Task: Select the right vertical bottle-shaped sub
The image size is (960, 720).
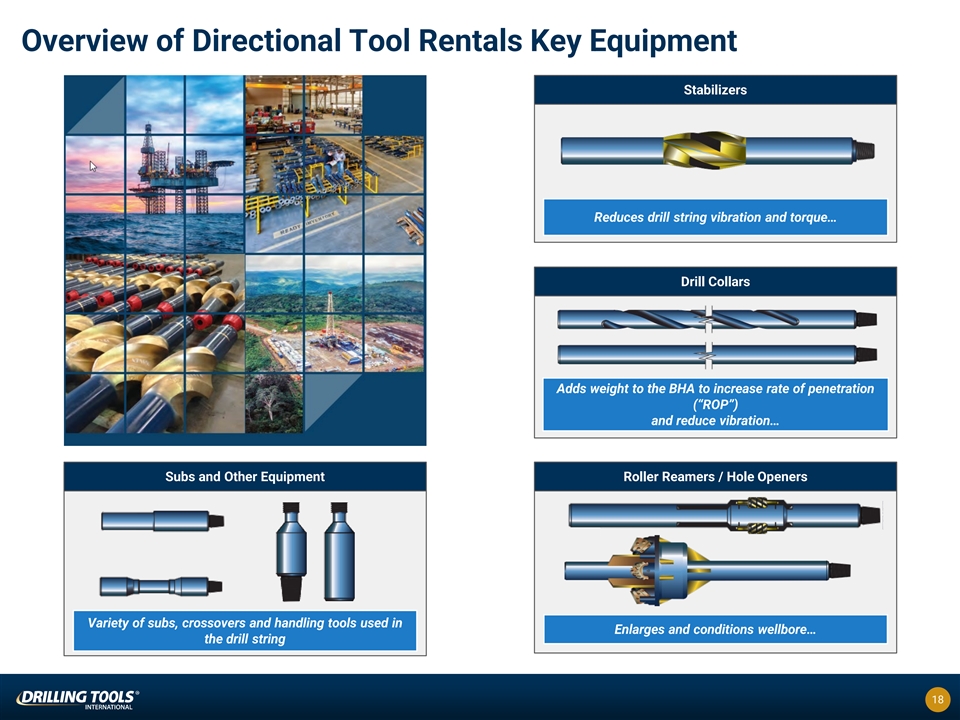Action: tap(340, 551)
